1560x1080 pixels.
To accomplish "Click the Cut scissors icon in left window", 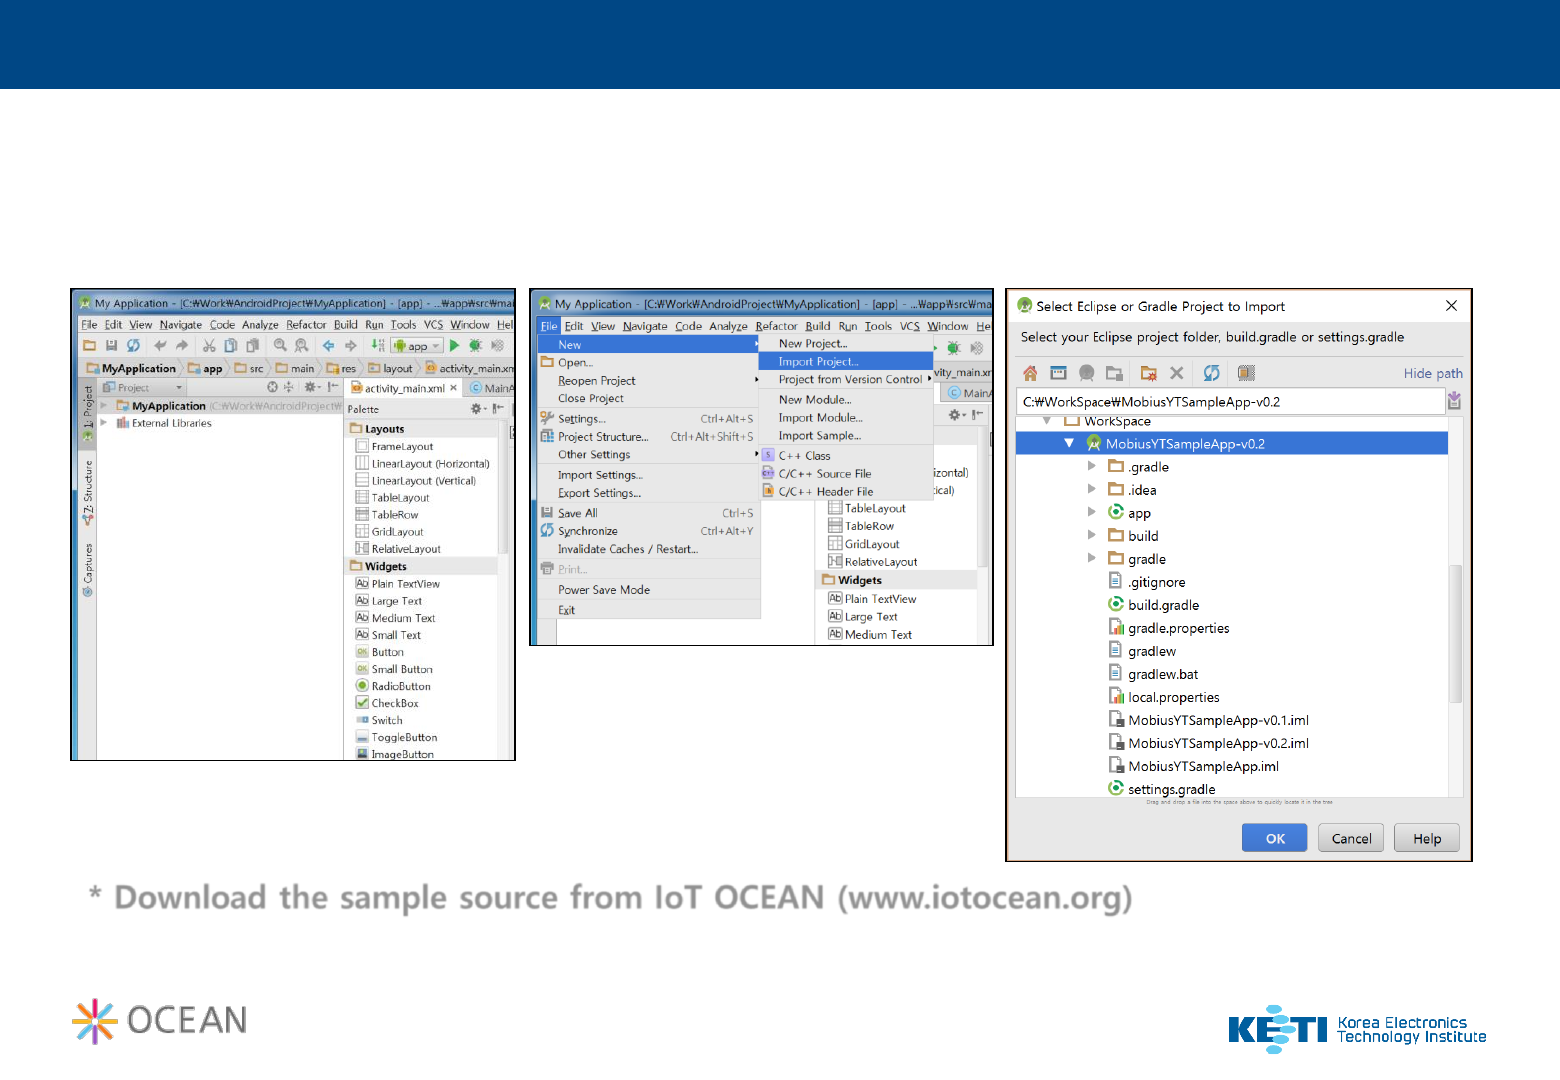I will click(x=209, y=346).
